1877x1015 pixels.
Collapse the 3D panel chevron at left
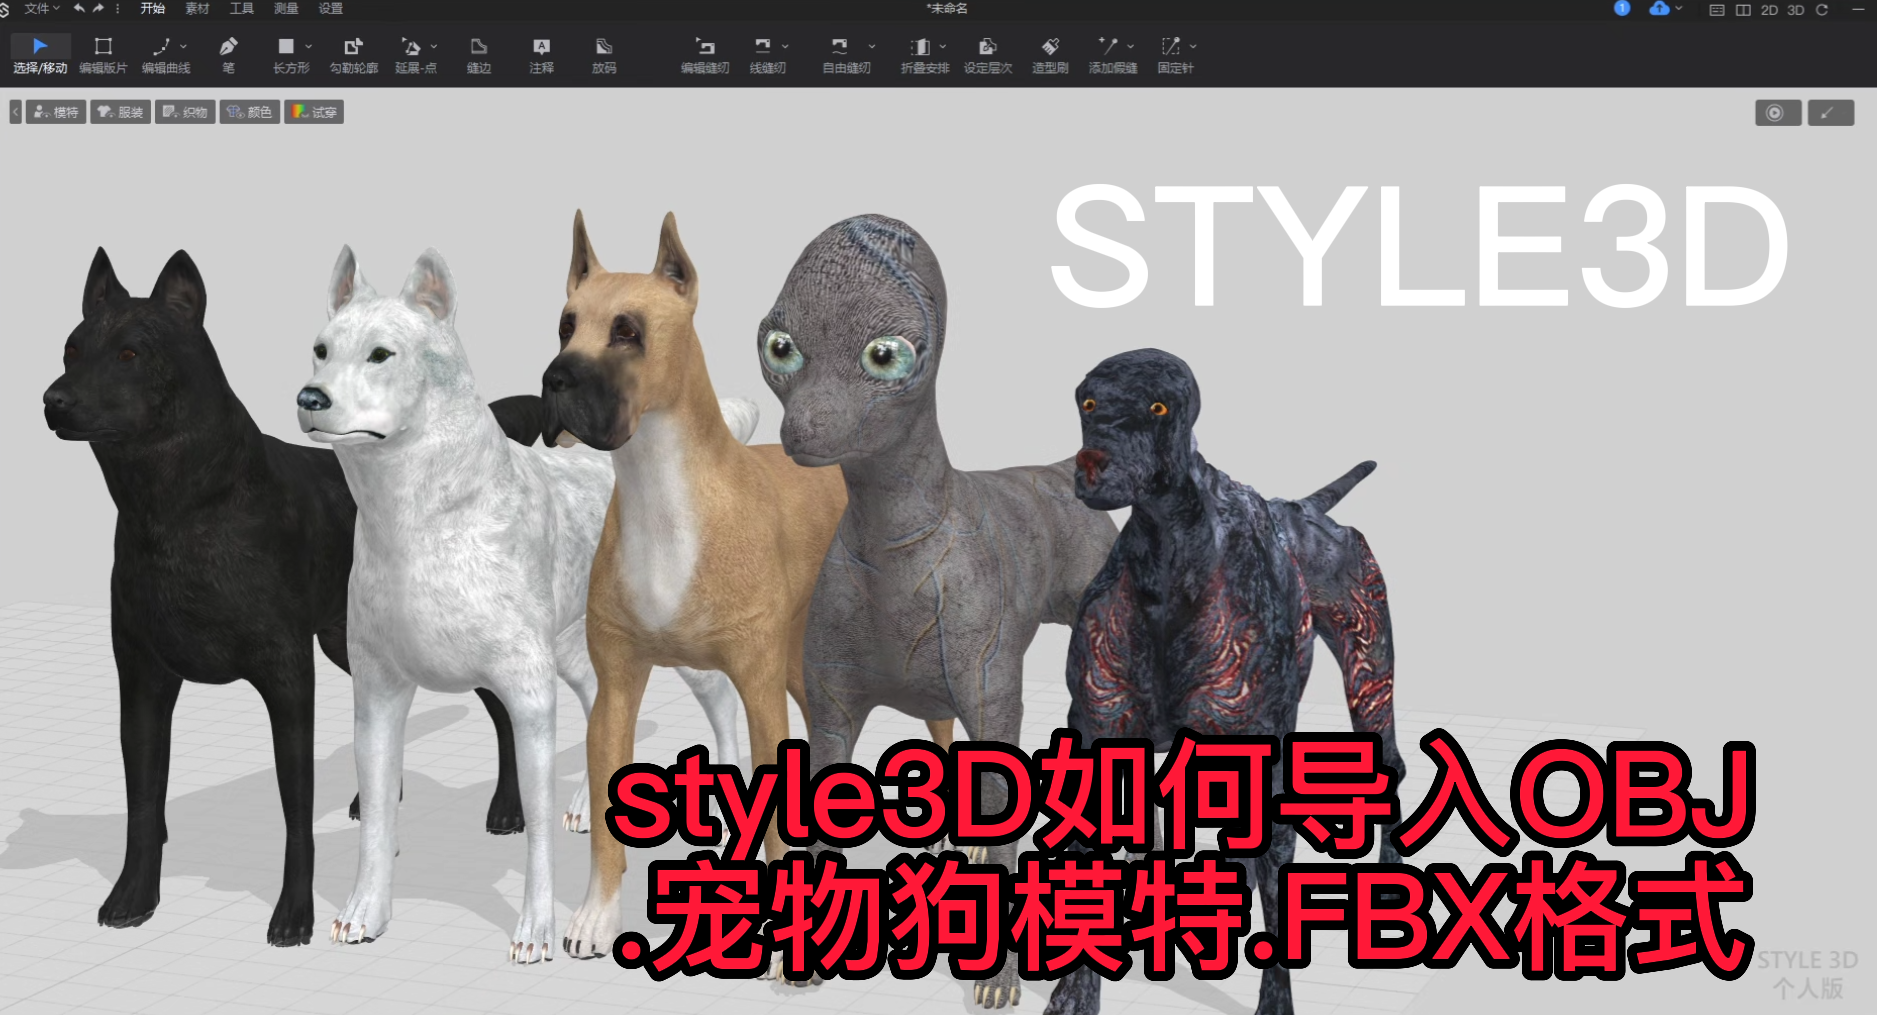pos(15,112)
